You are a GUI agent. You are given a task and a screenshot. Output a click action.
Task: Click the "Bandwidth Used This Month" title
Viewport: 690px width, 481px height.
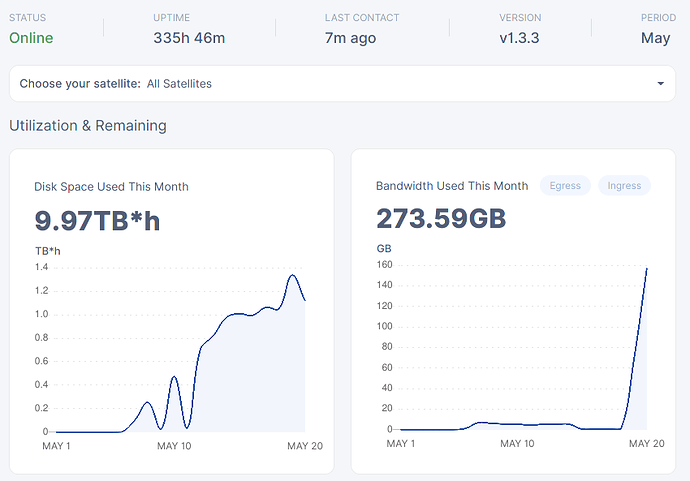click(452, 186)
